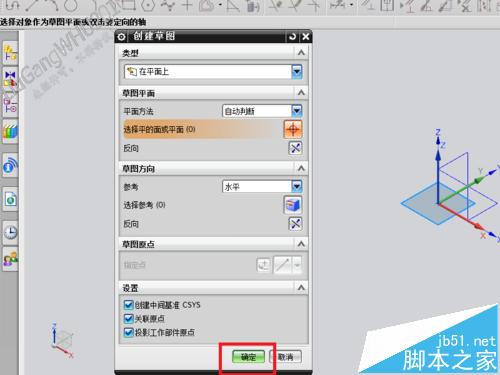
Task: Select the Line tool in top toolbar
Action: [32, 6]
